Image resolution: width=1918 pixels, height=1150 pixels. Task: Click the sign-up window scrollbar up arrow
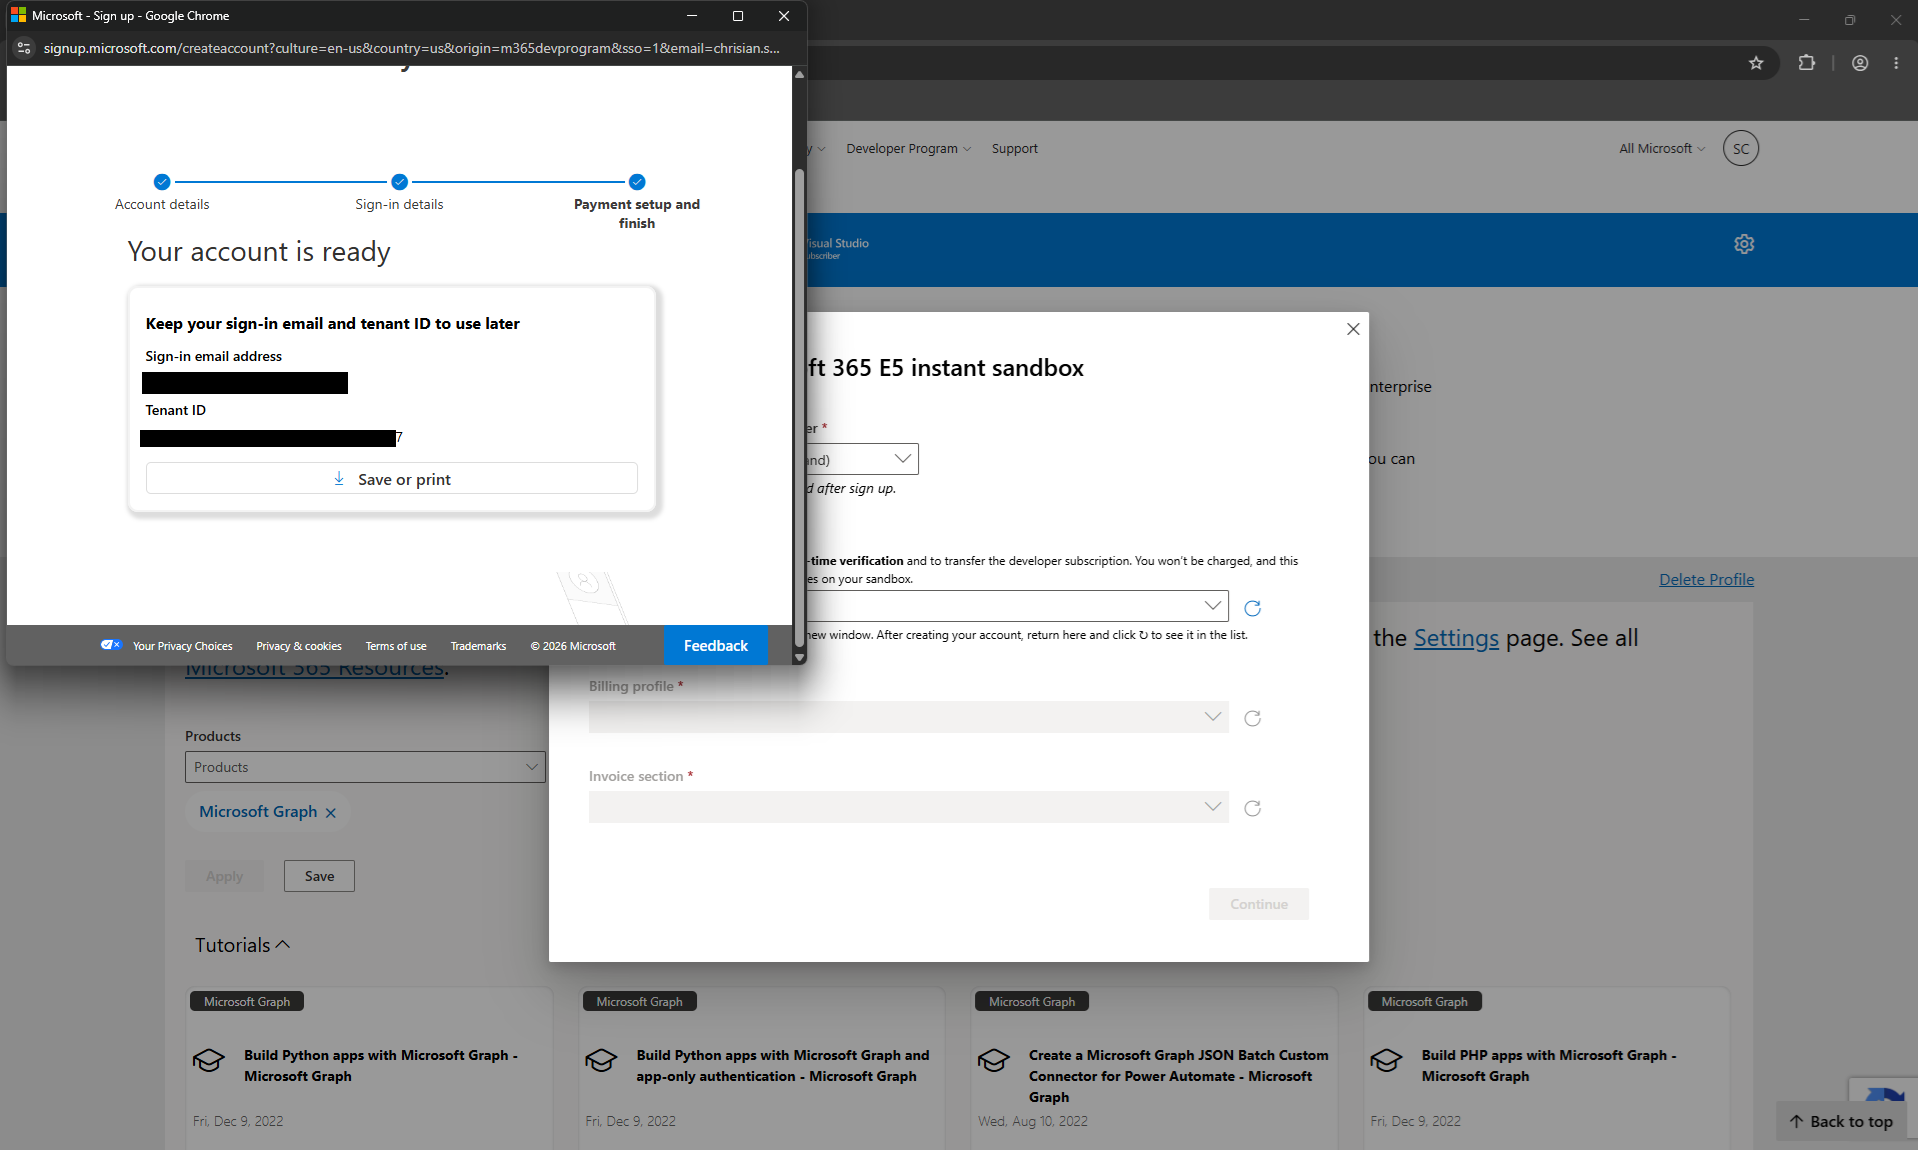point(799,74)
